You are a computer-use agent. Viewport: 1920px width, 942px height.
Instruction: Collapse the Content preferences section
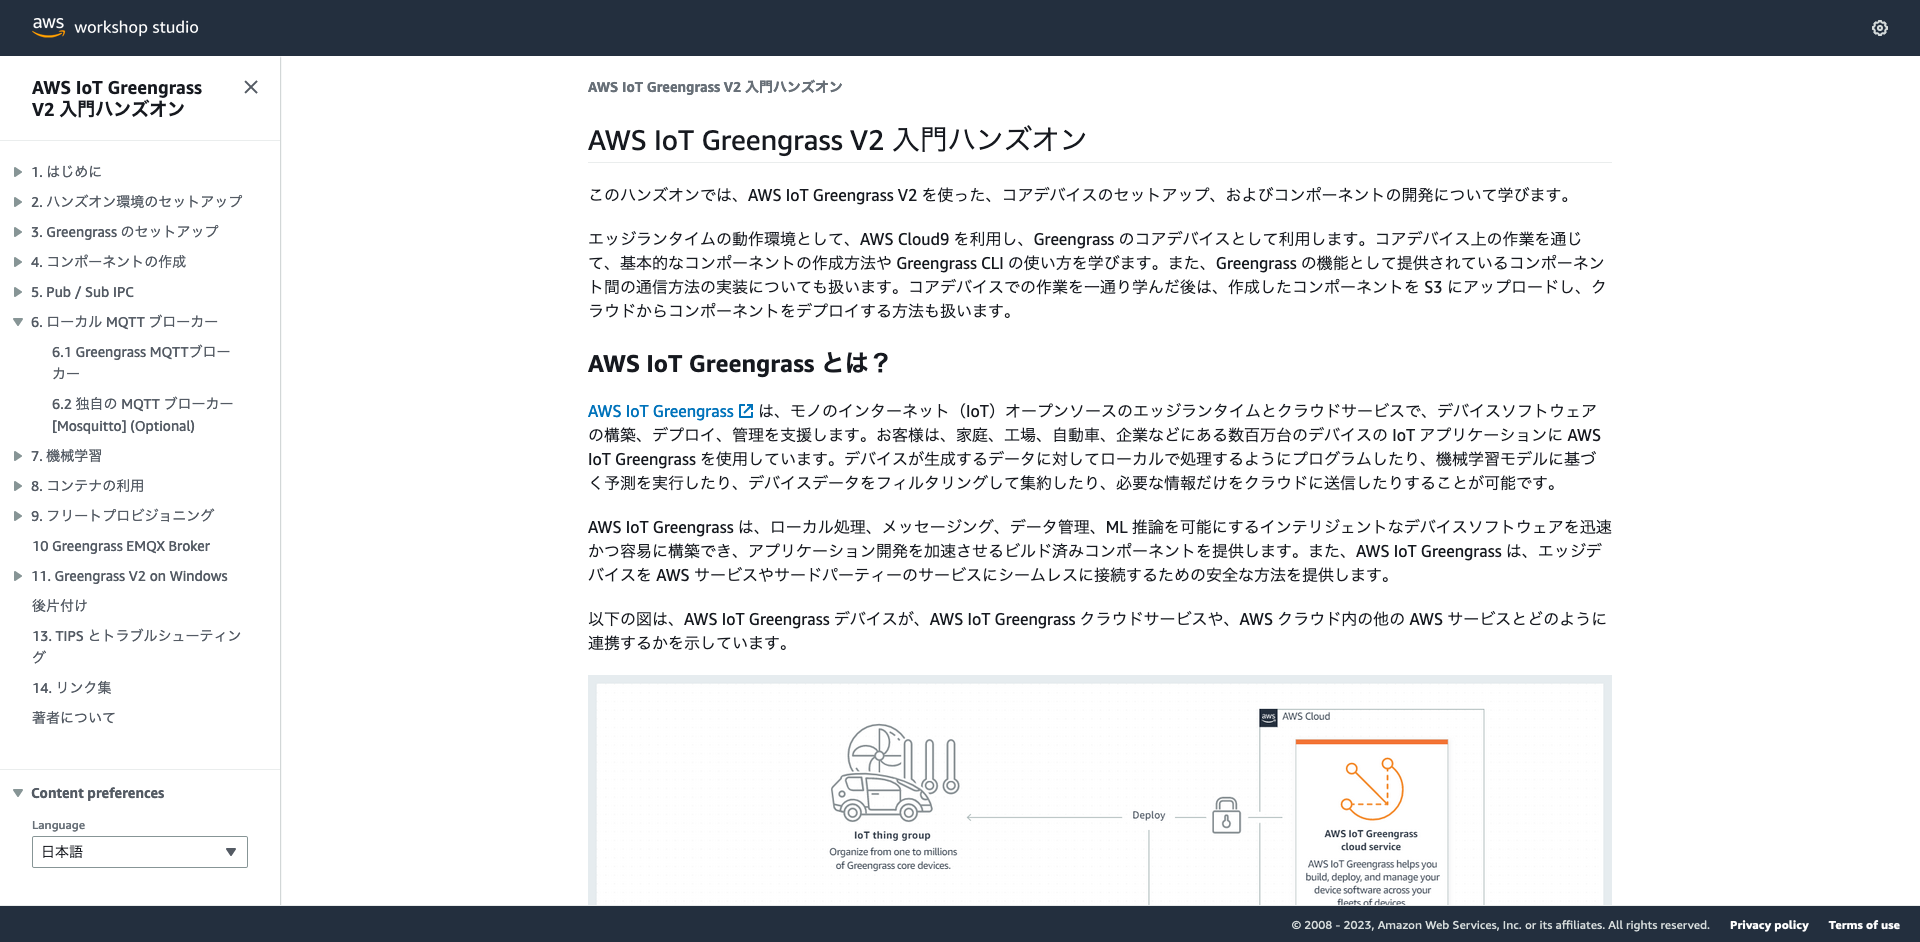click(x=18, y=793)
